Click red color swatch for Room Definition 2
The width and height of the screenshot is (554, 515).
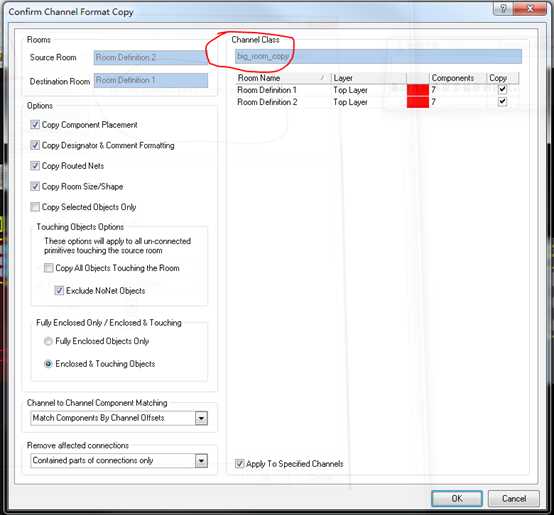pyautogui.click(x=418, y=102)
